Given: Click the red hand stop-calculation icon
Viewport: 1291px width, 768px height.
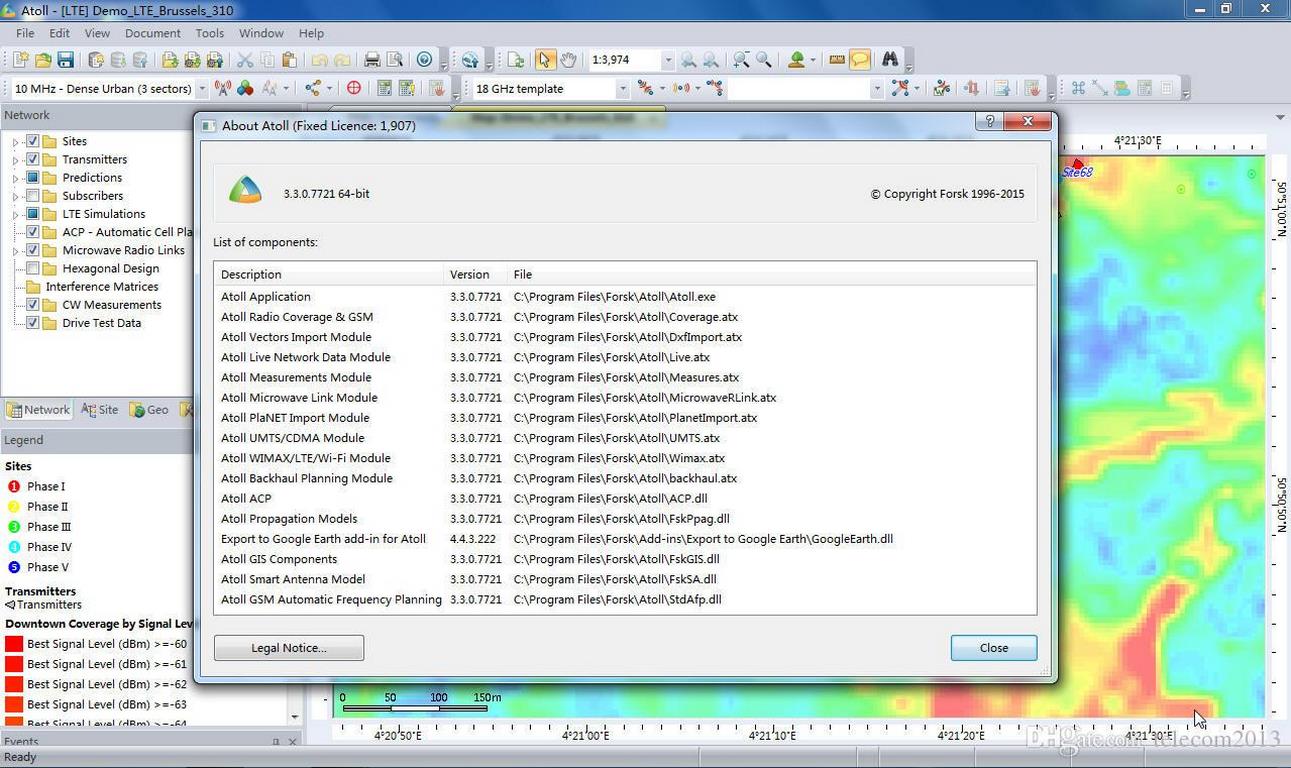Looking at the screenshot, I should pyautogui.click(x=437, y=88).
